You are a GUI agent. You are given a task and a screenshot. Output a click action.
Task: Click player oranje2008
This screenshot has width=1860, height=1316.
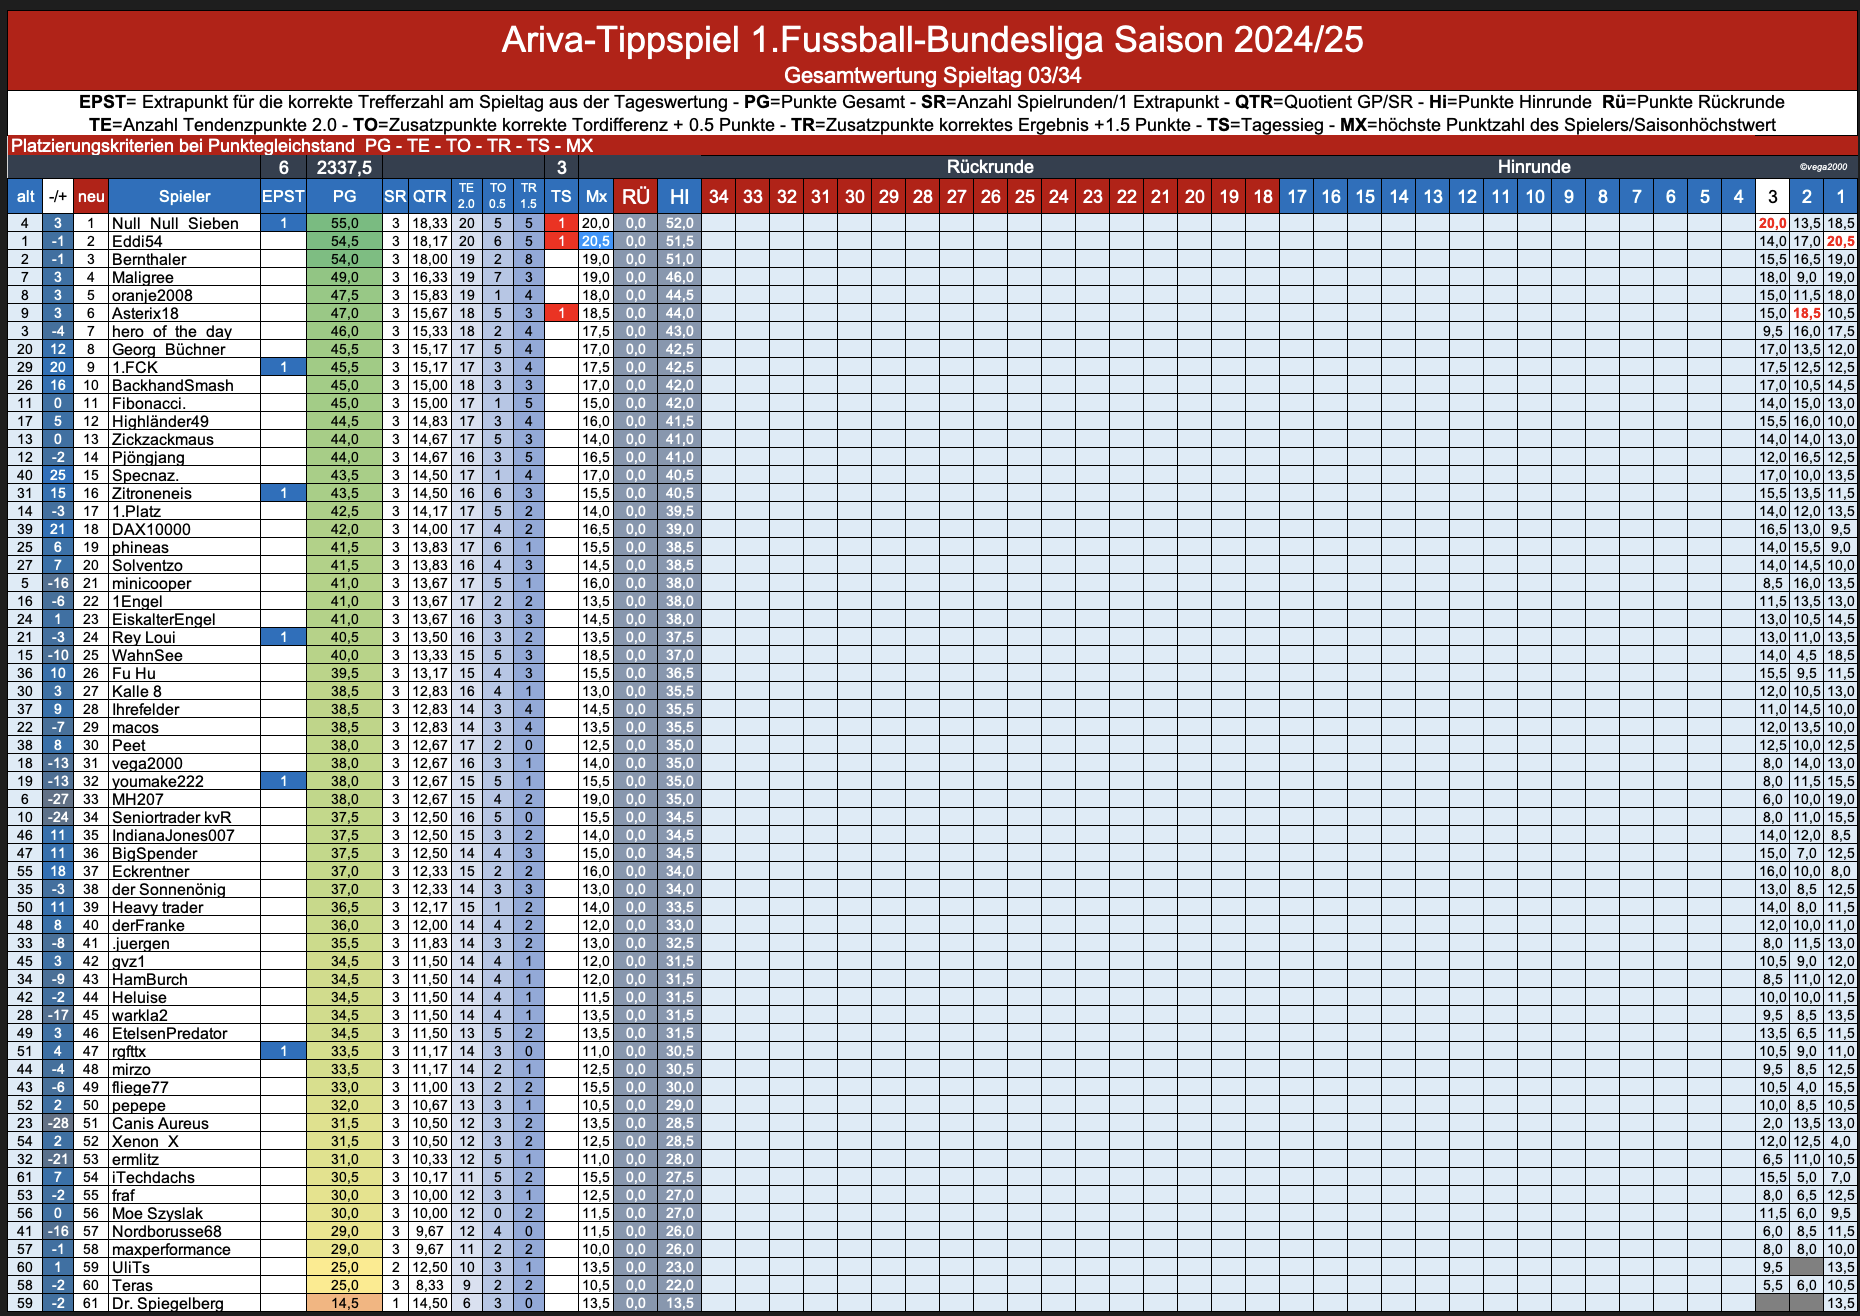click(x=184, y=295)
